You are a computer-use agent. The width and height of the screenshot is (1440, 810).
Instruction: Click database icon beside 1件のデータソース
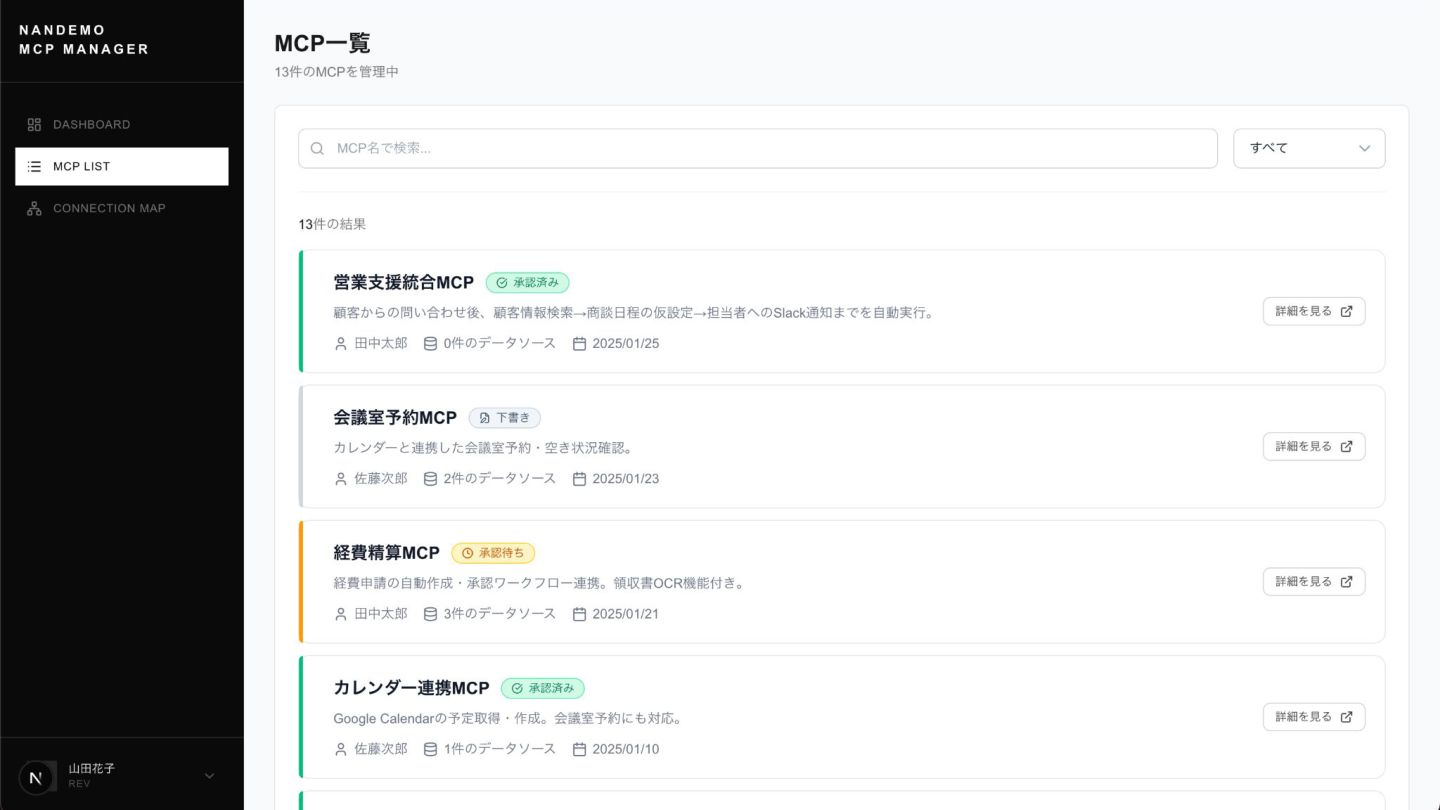430,748
